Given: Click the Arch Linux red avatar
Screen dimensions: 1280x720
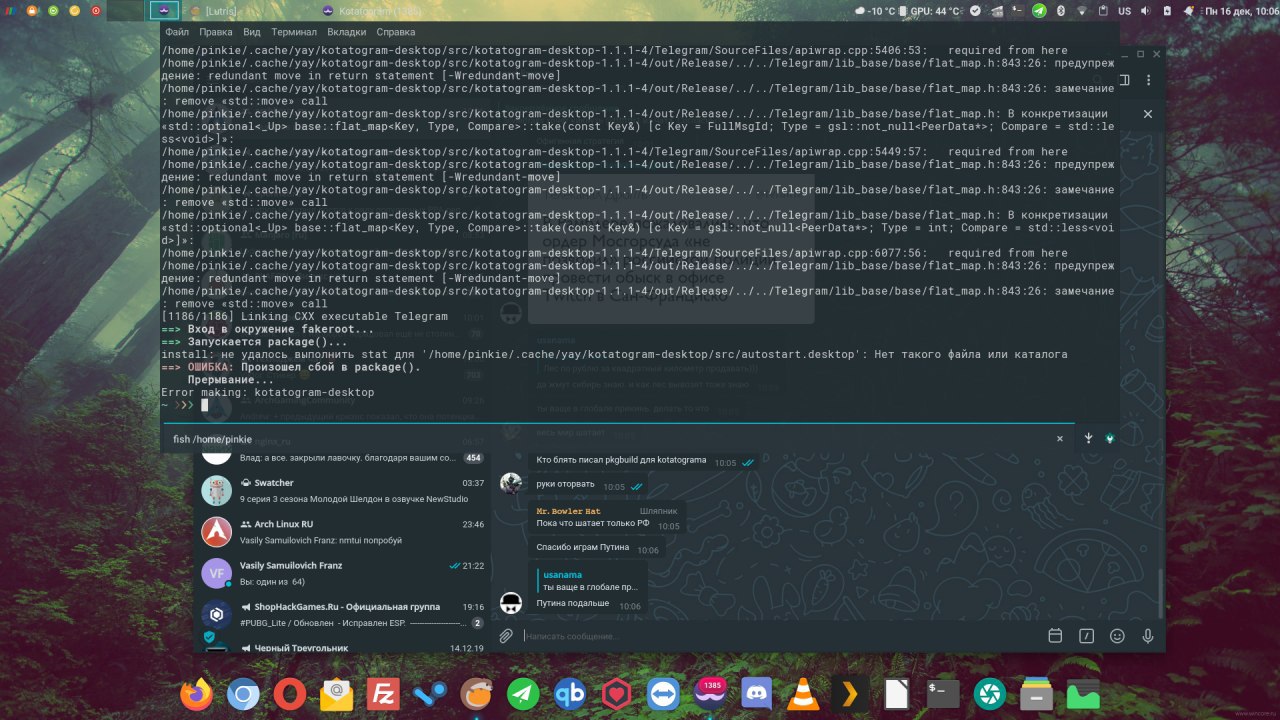Looking at the screenshot, I should [x=217, y=532].
